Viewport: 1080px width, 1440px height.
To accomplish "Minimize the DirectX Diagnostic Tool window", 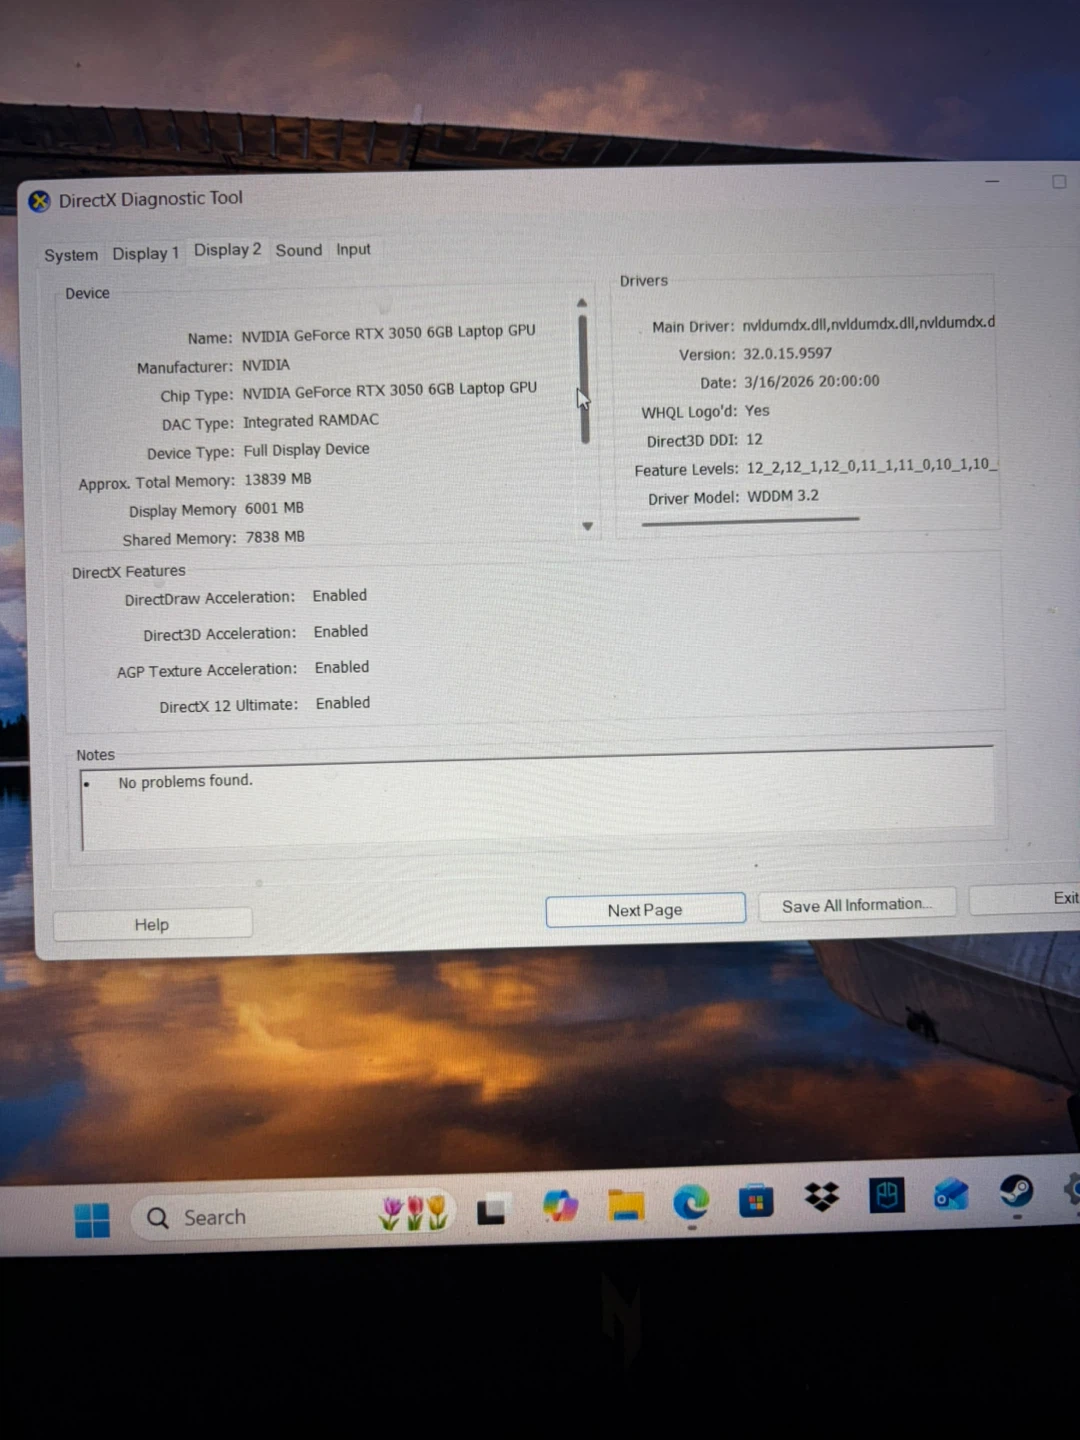I will pos(992,181).
